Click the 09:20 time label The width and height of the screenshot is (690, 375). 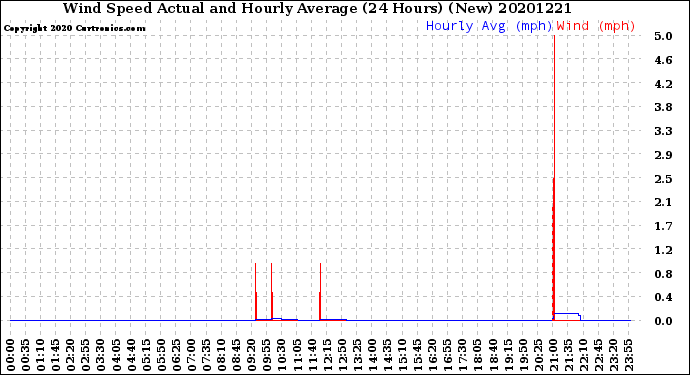(252, 355)
